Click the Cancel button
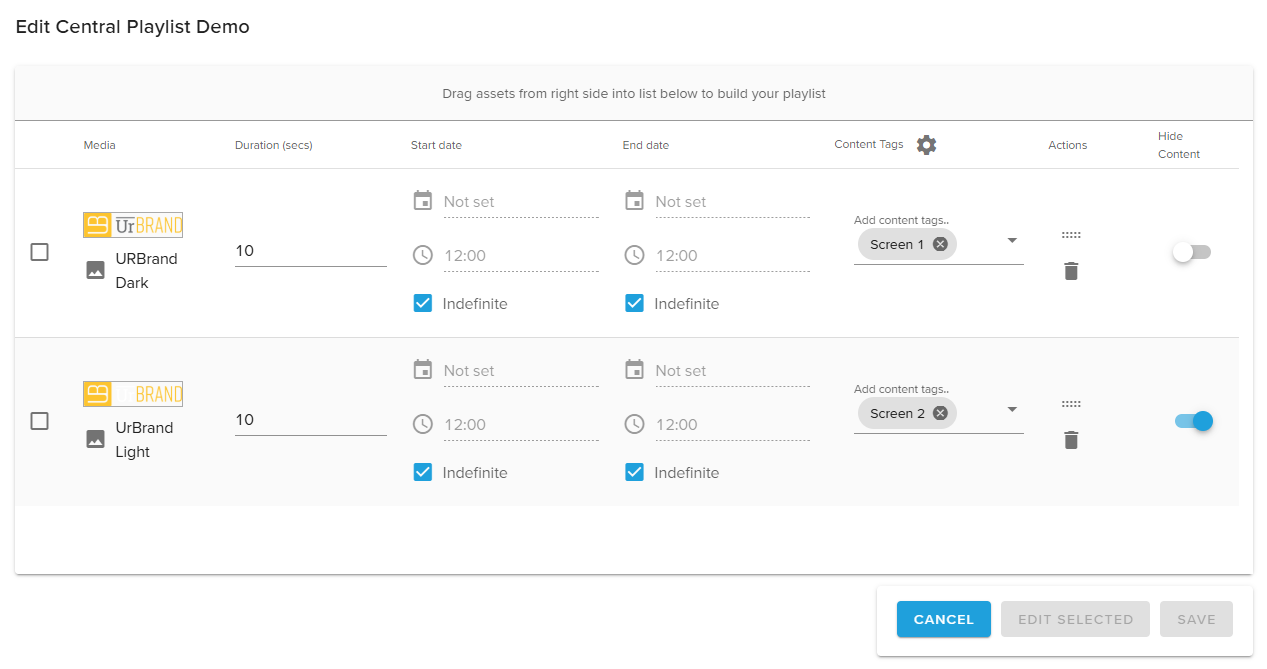1267x669 pixels. point(943,619)
